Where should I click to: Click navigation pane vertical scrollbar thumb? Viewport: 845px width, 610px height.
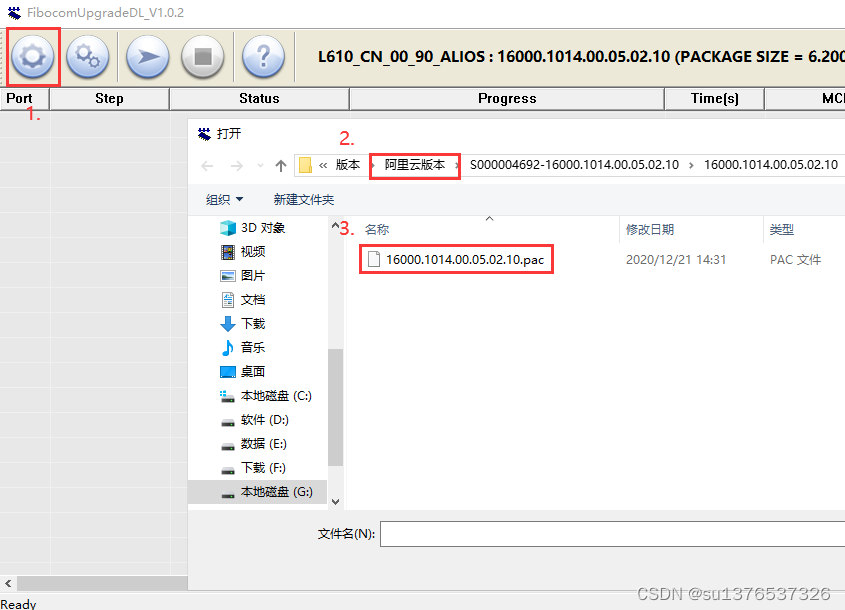(335, 407)
